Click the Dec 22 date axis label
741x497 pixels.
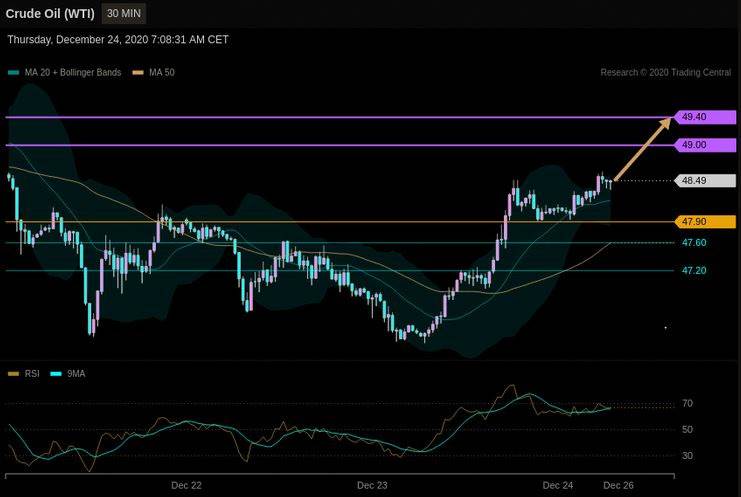click(x=186, y=485)
